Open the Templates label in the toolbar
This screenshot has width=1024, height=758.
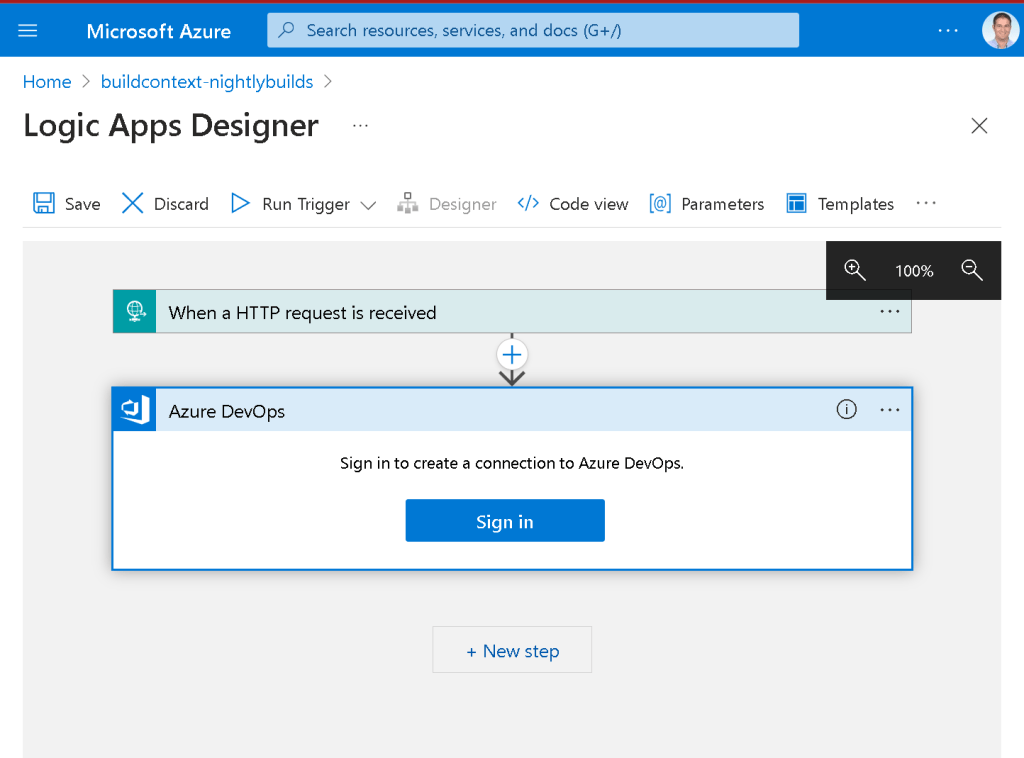[856, 204]
